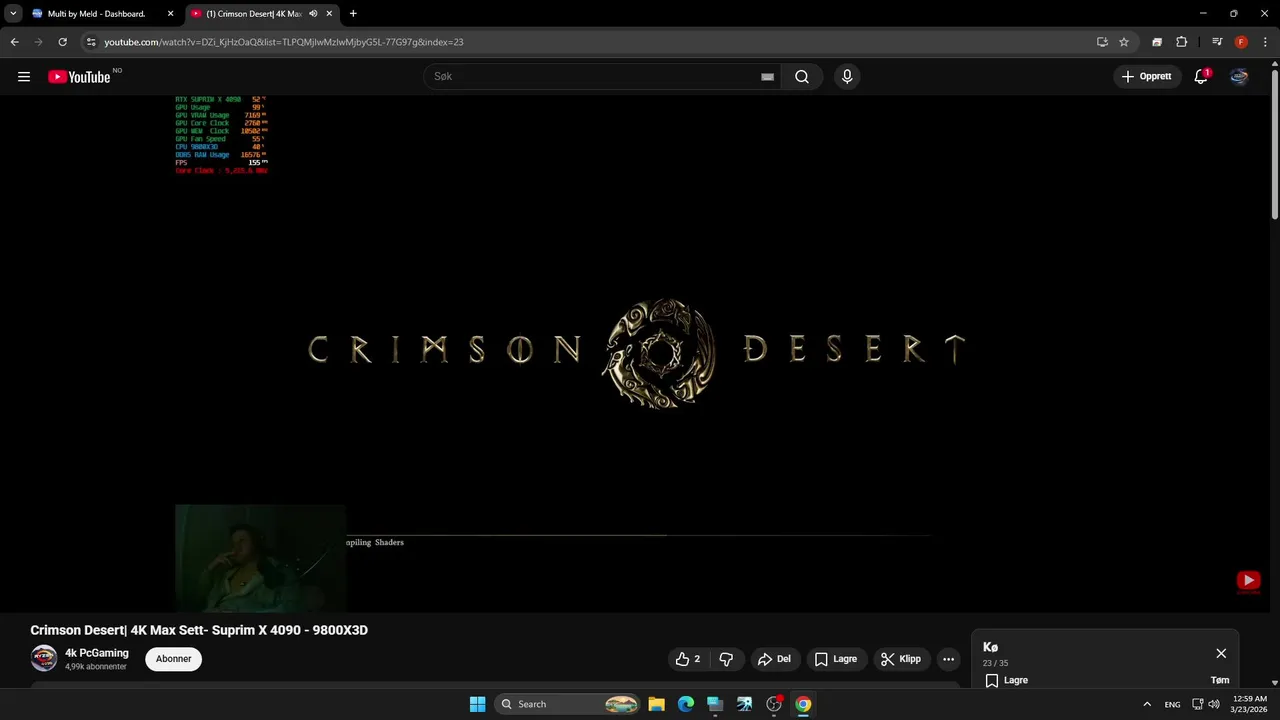Open the tab groups extension icon
The width and height of the screenshot is (1280, 720).
pyautogui.click(x=1157, y=42)
